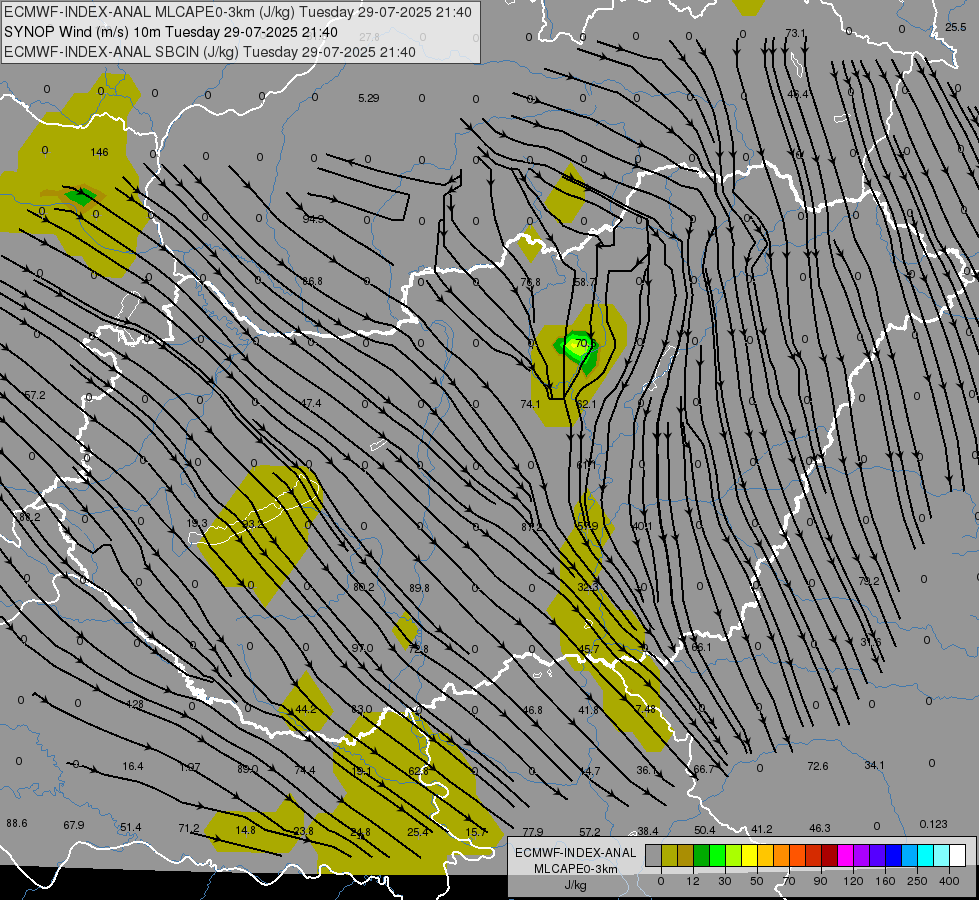Image resolution: width=979 pixels, height=900 pixels.
Task: Click the map value 79.2
Action: 868,581
